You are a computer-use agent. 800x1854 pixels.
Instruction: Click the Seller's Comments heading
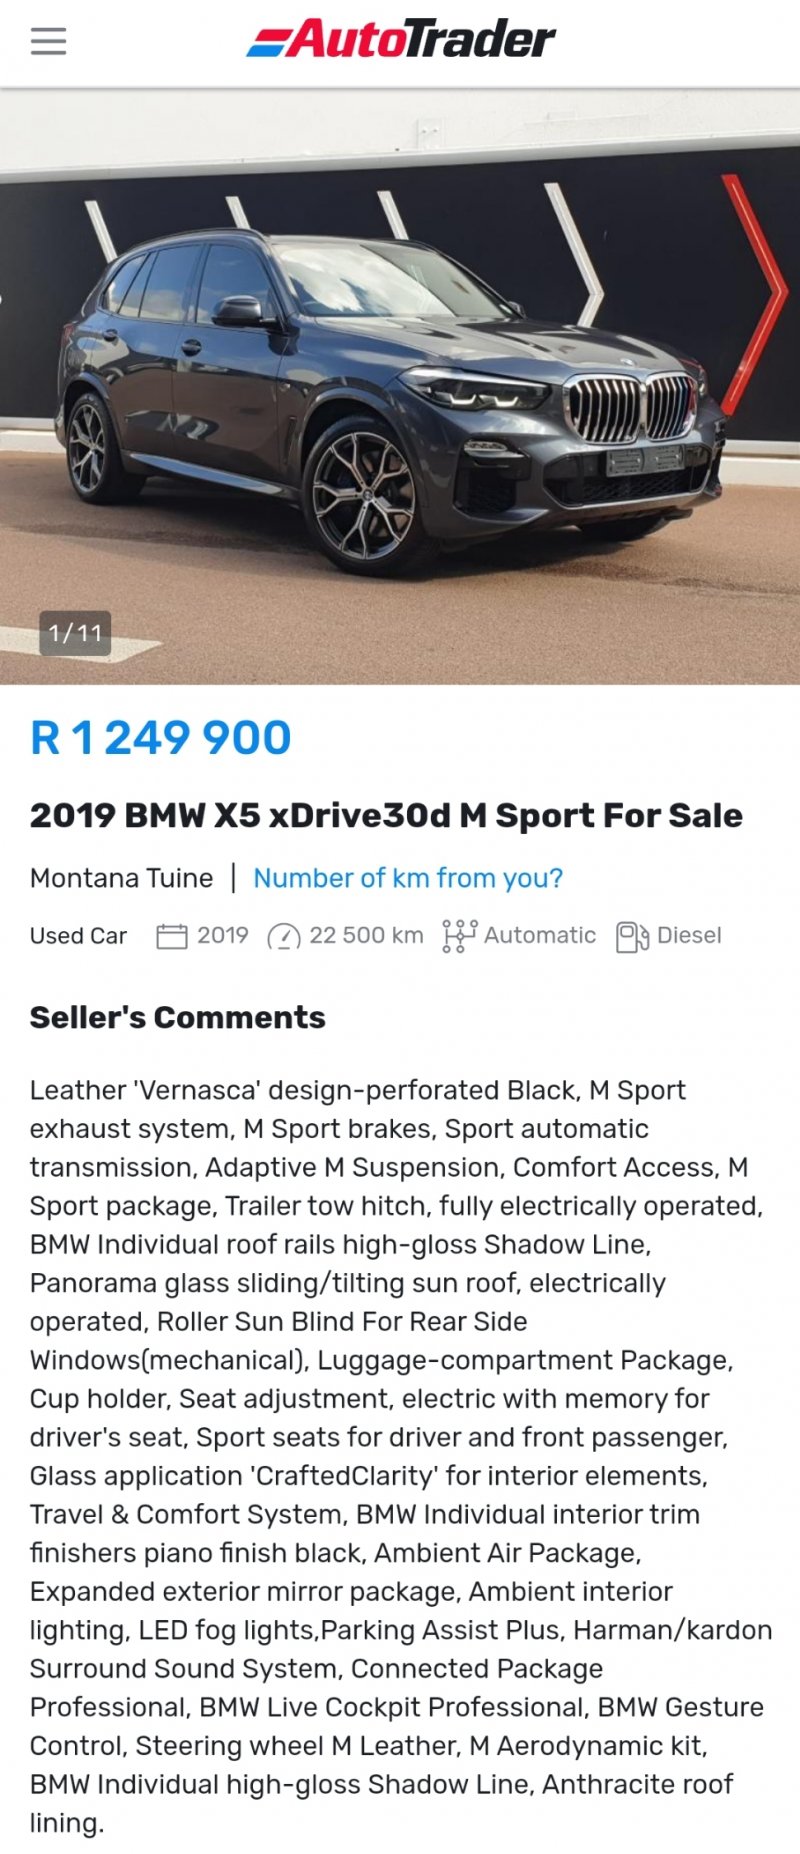click(178, 1017)
